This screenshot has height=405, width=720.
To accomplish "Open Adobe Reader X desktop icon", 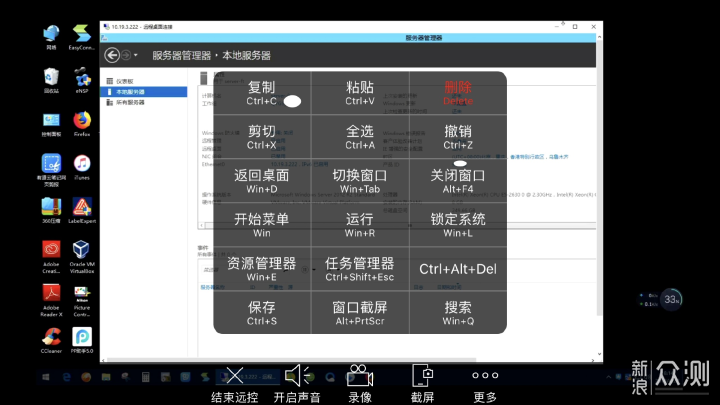I will coord(51,300).
